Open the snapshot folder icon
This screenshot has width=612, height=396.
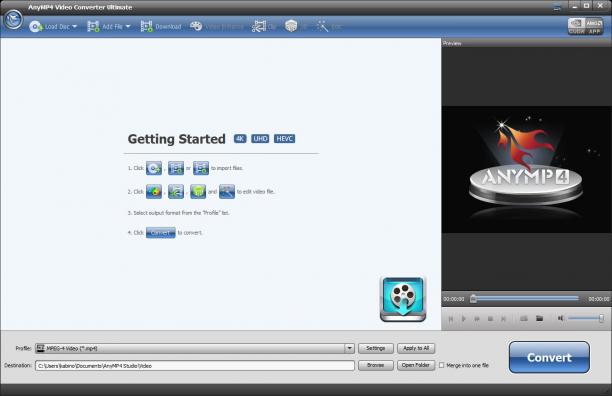click(539, 319)
